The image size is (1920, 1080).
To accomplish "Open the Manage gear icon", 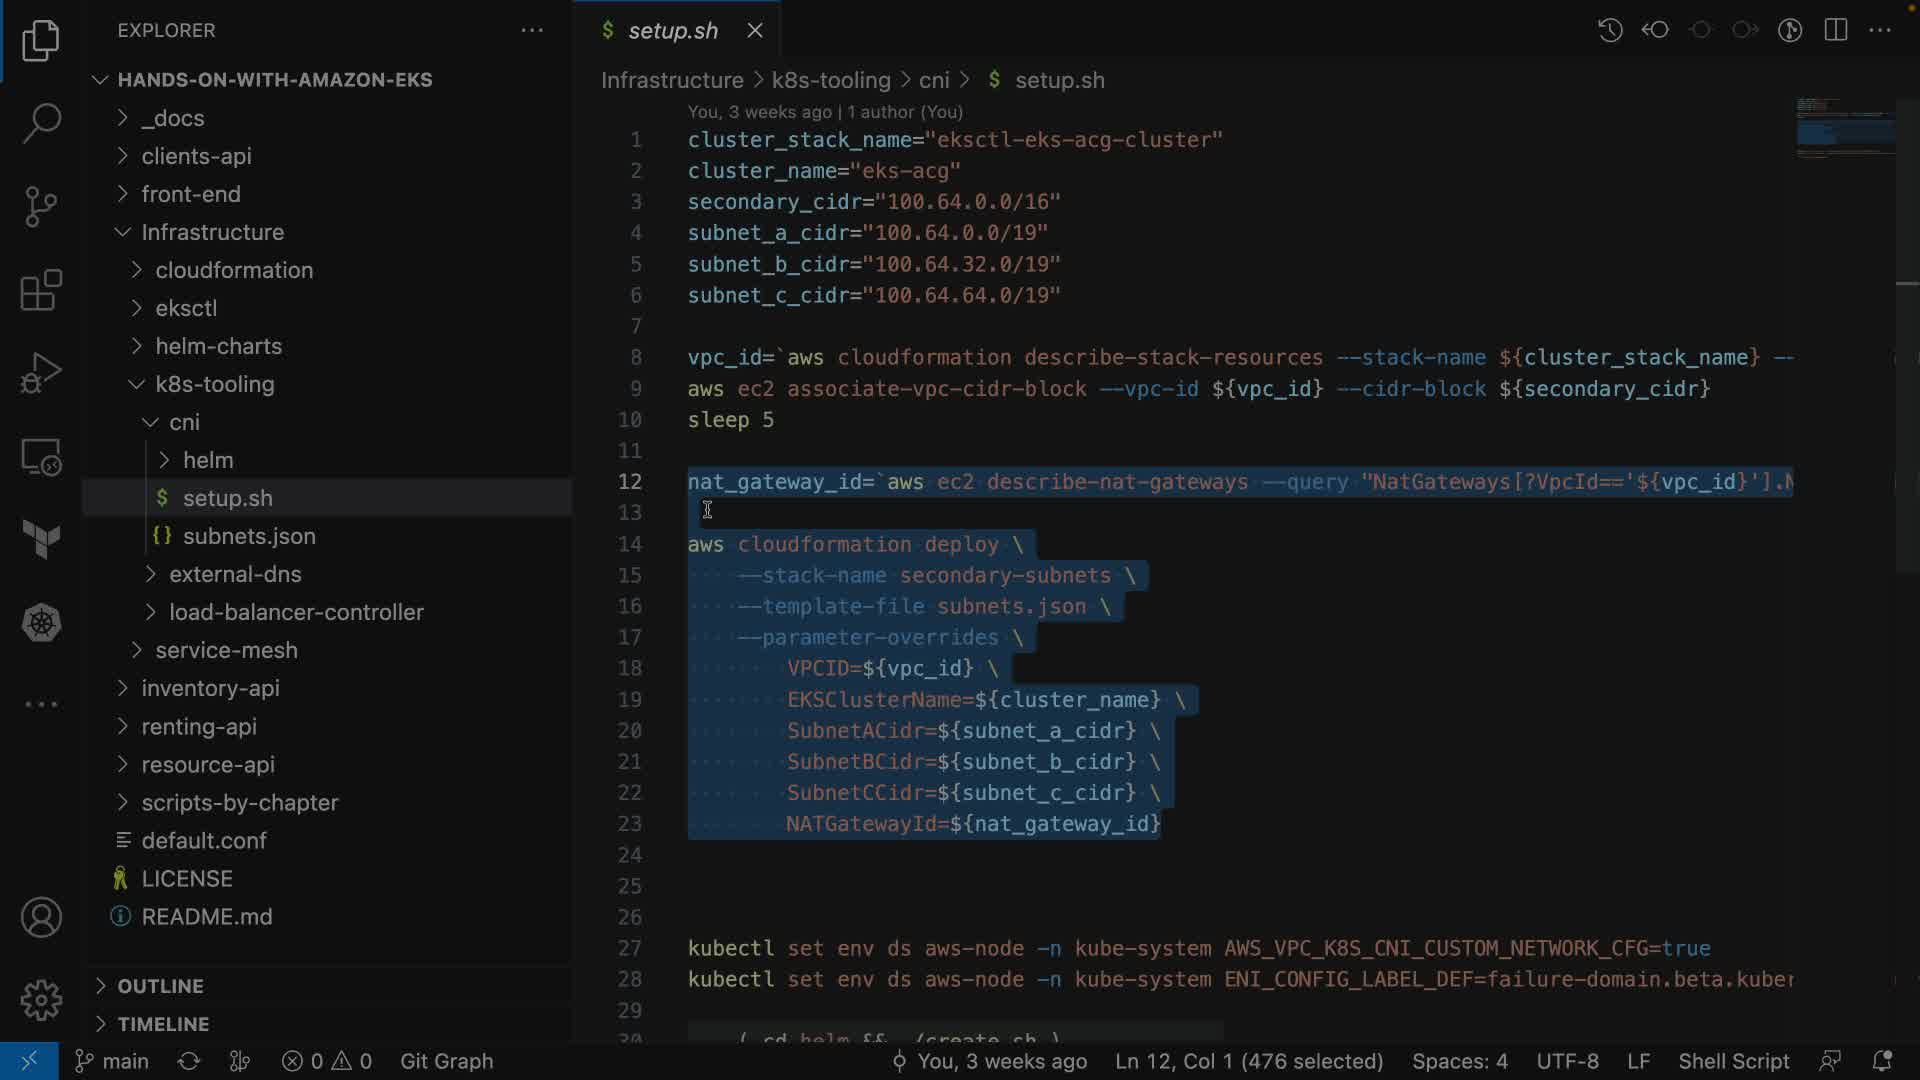I will (41, 999).
